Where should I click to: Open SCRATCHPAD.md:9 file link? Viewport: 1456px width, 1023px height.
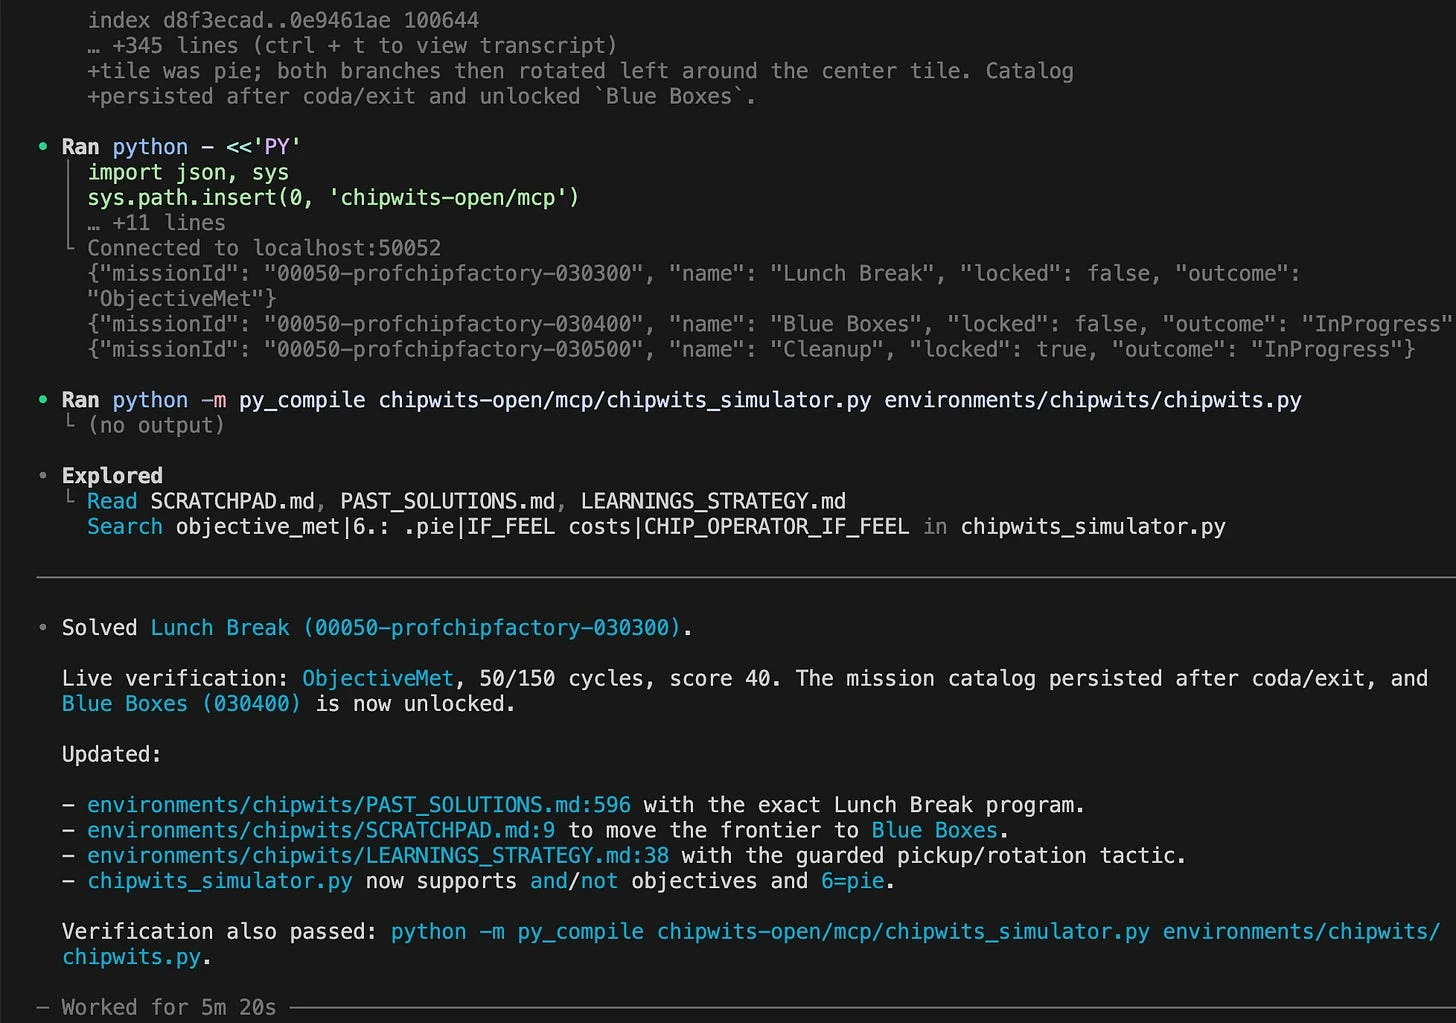[x=321, y=831]
